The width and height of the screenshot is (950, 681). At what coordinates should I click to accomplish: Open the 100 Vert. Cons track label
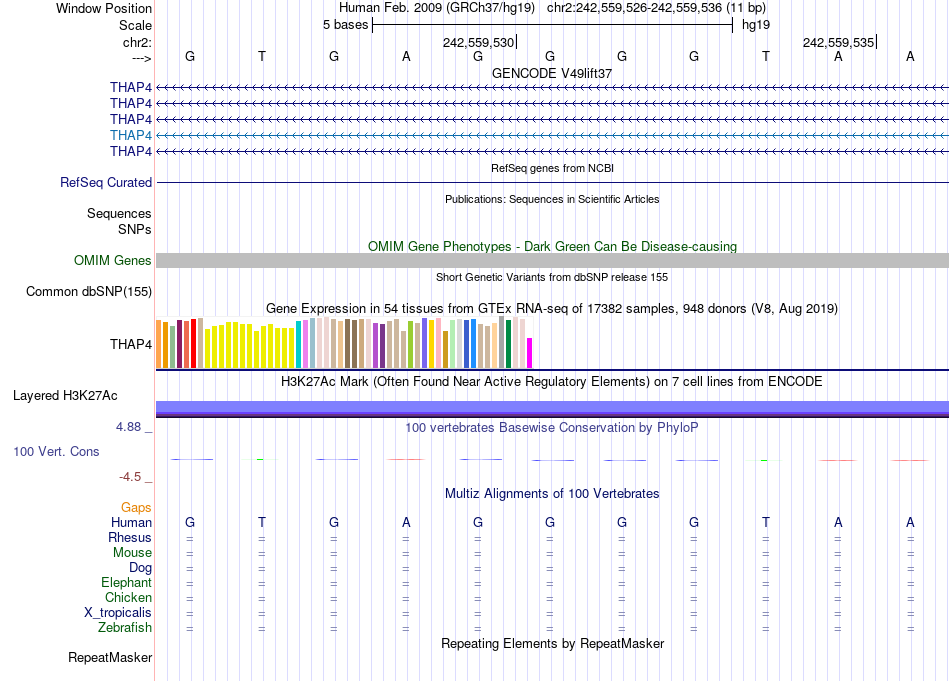(x=56, y=451)
